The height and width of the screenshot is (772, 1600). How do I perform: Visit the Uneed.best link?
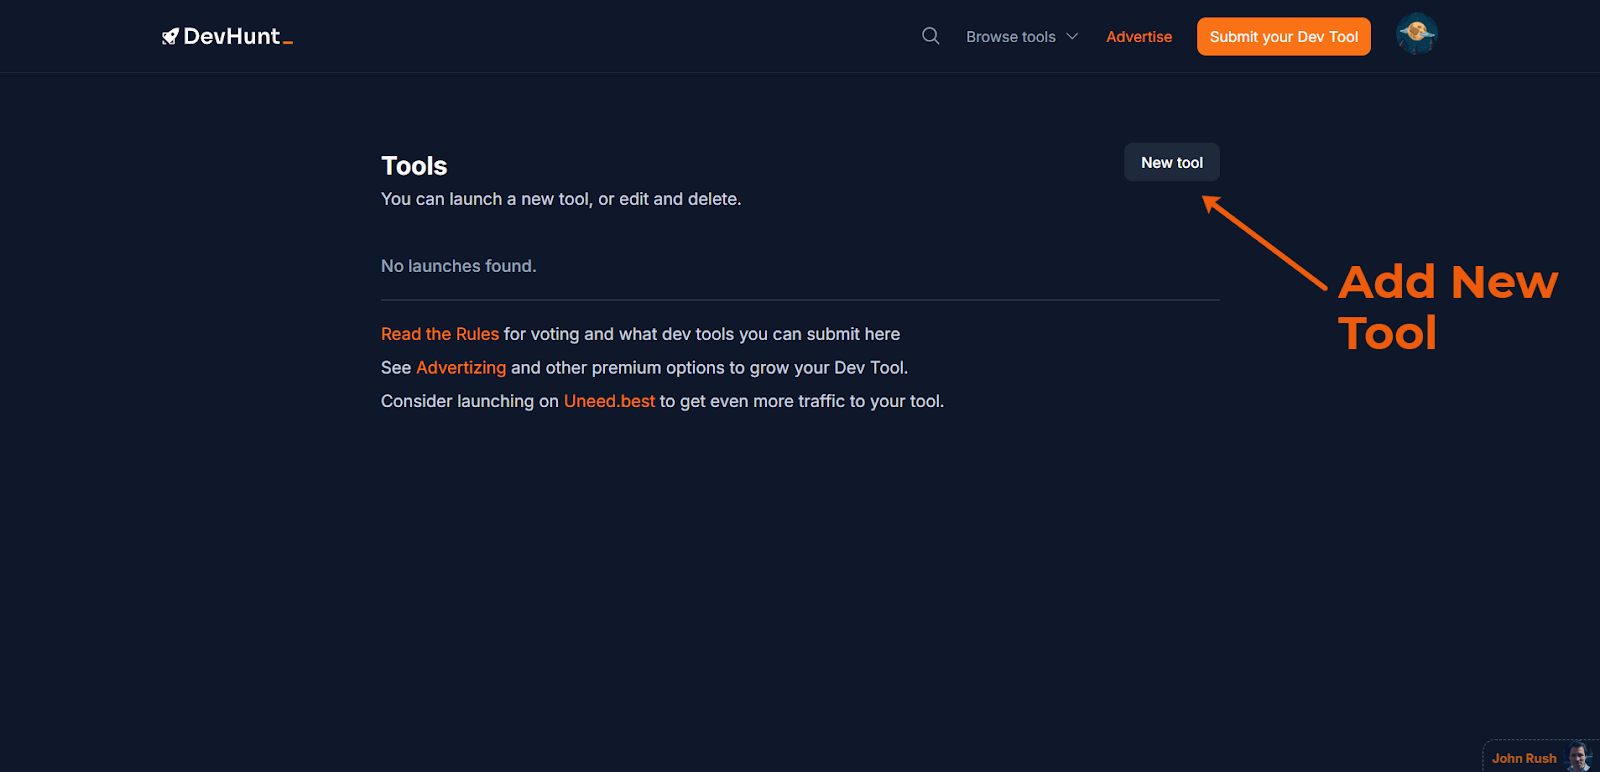click(x=609, y=401)
